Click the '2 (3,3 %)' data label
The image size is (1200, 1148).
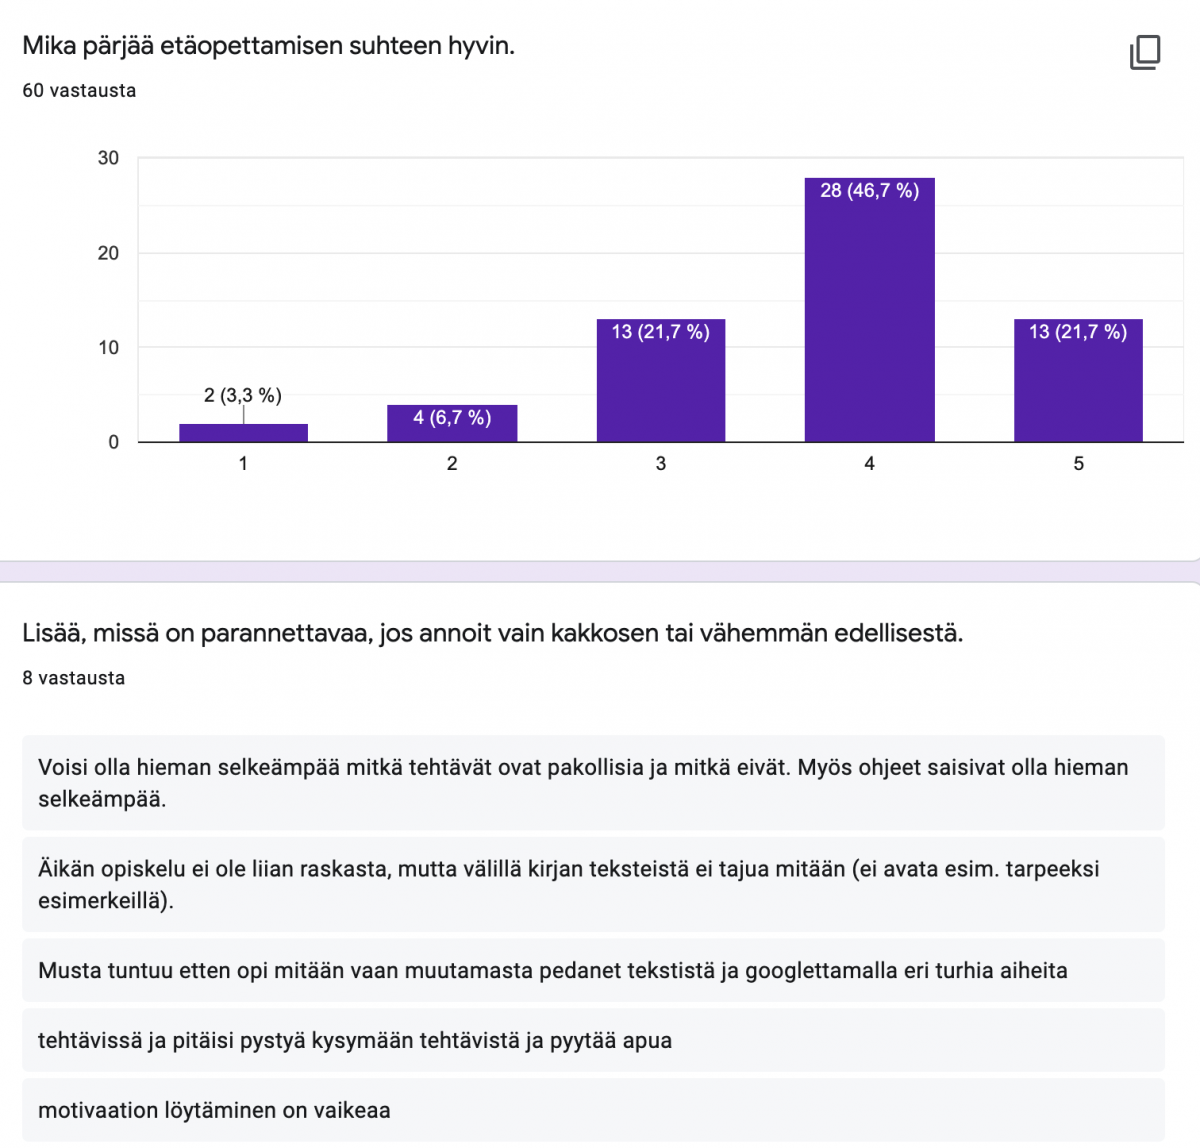(x=243, y=395)
